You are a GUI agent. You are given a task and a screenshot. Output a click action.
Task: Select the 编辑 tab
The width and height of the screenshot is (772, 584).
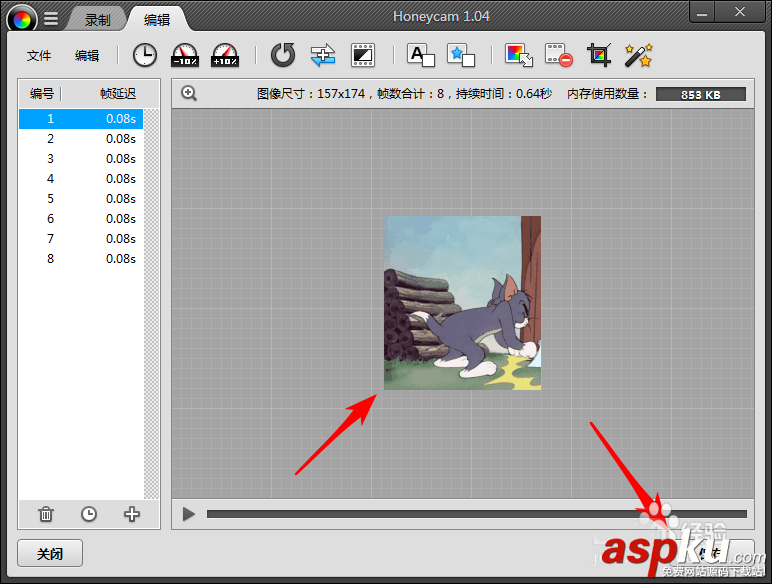157,20
